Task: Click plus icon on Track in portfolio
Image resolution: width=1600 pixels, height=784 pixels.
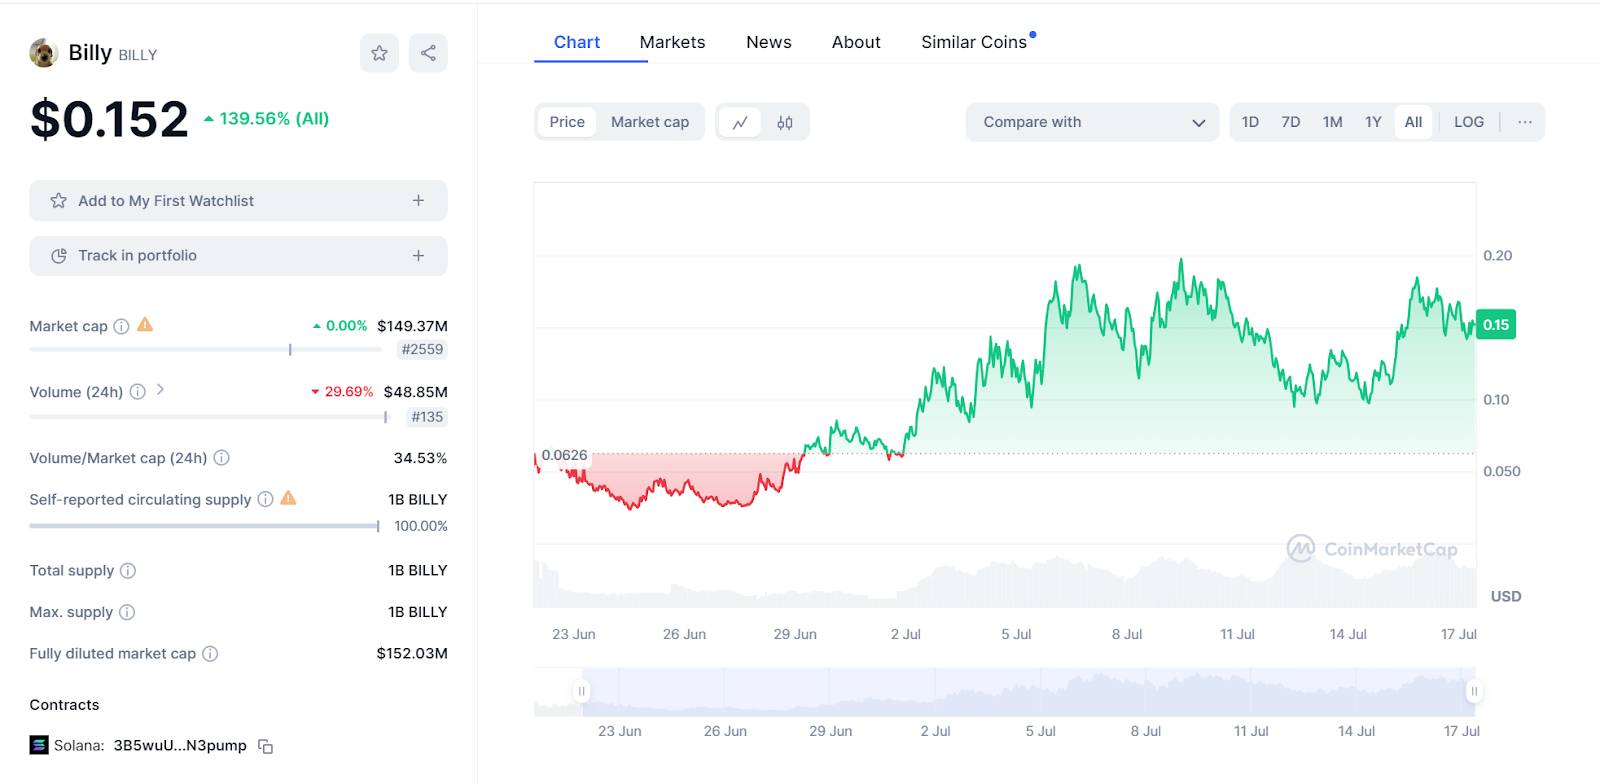Action: pos(418,256)
